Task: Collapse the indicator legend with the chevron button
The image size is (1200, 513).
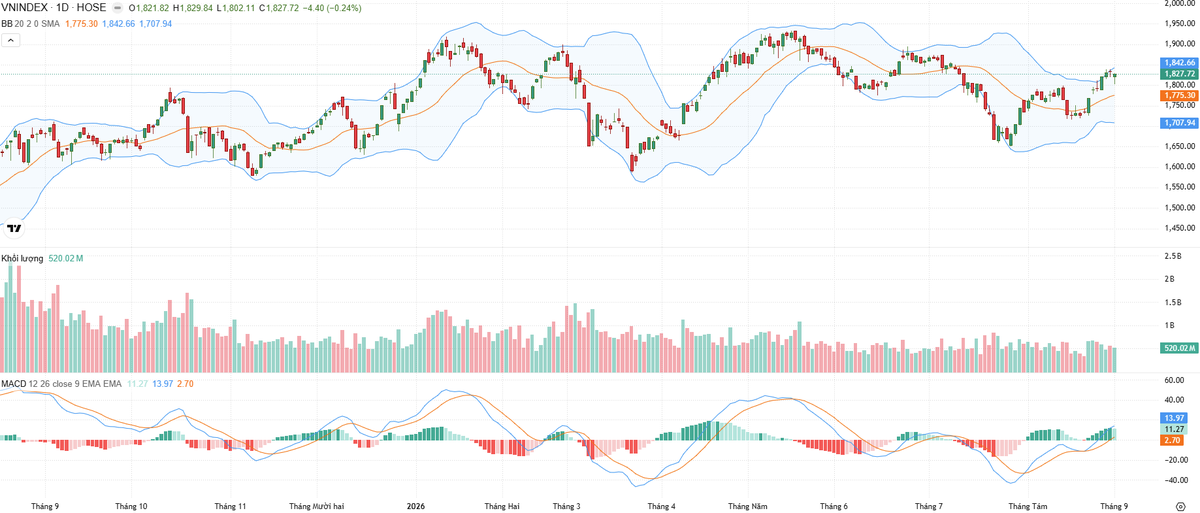Action: pos(10,40)
